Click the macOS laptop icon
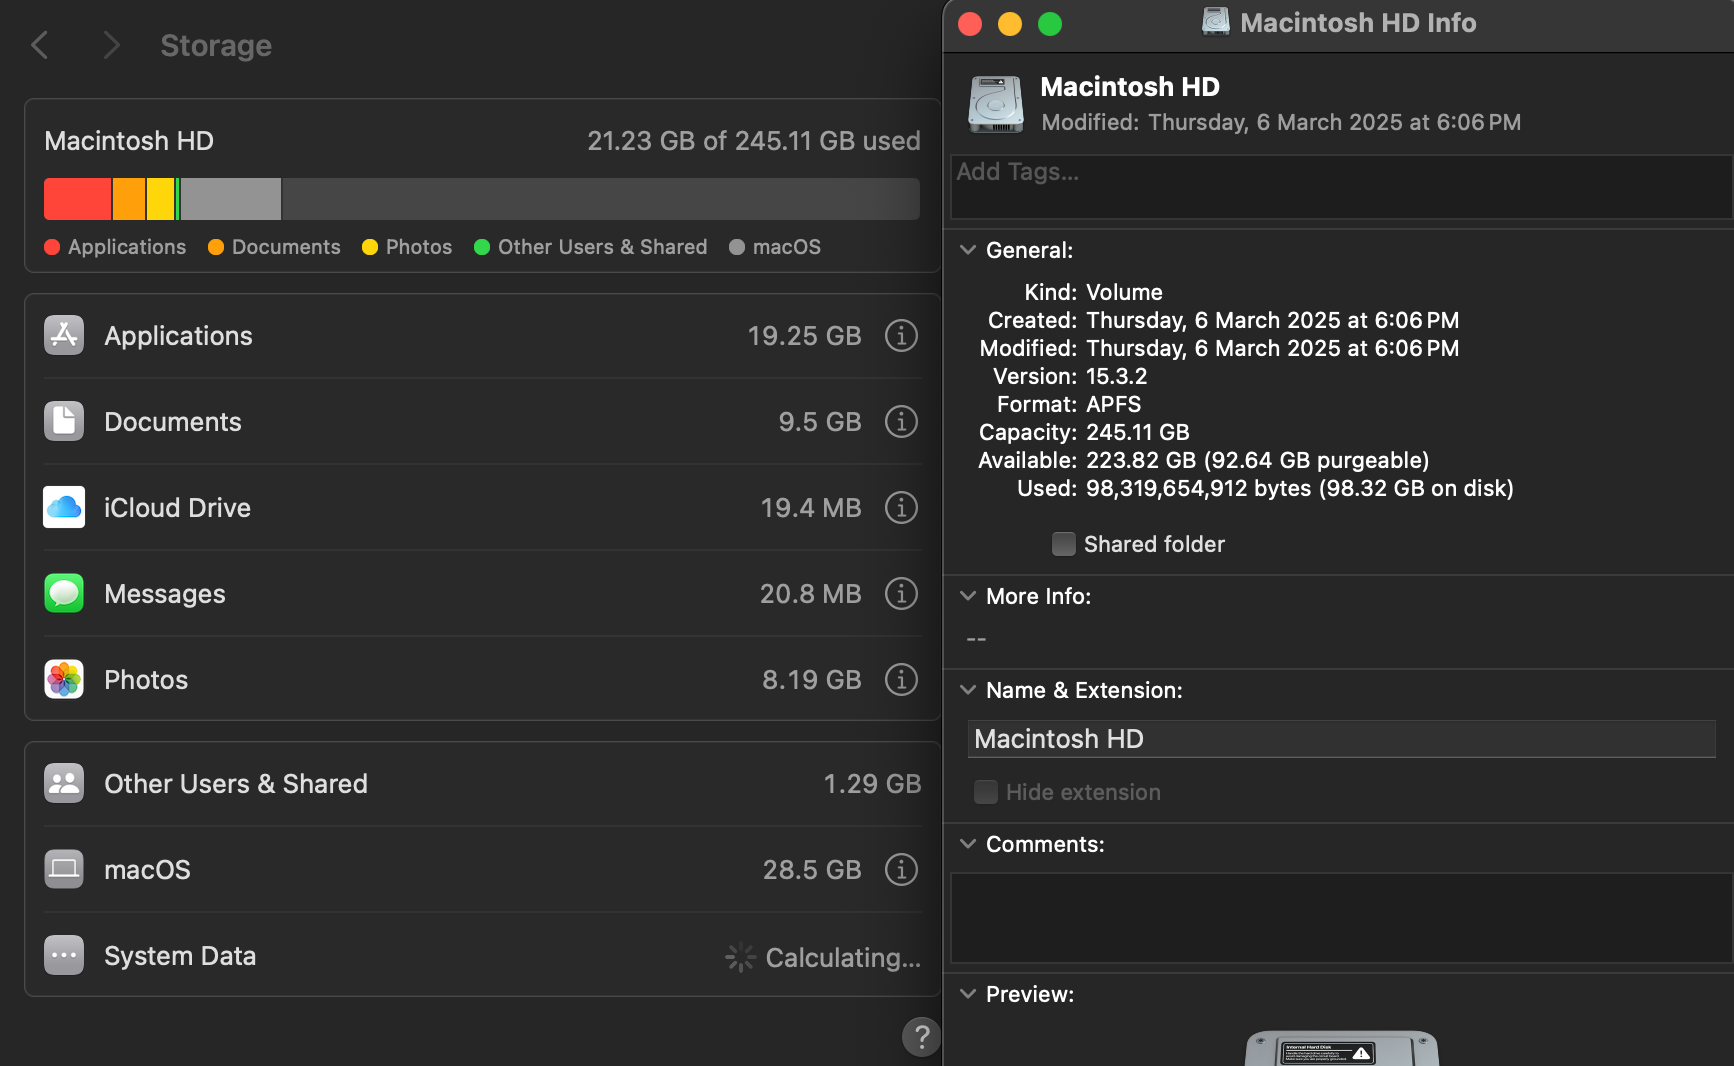The image size is (1734, 1066). point(64,870)
